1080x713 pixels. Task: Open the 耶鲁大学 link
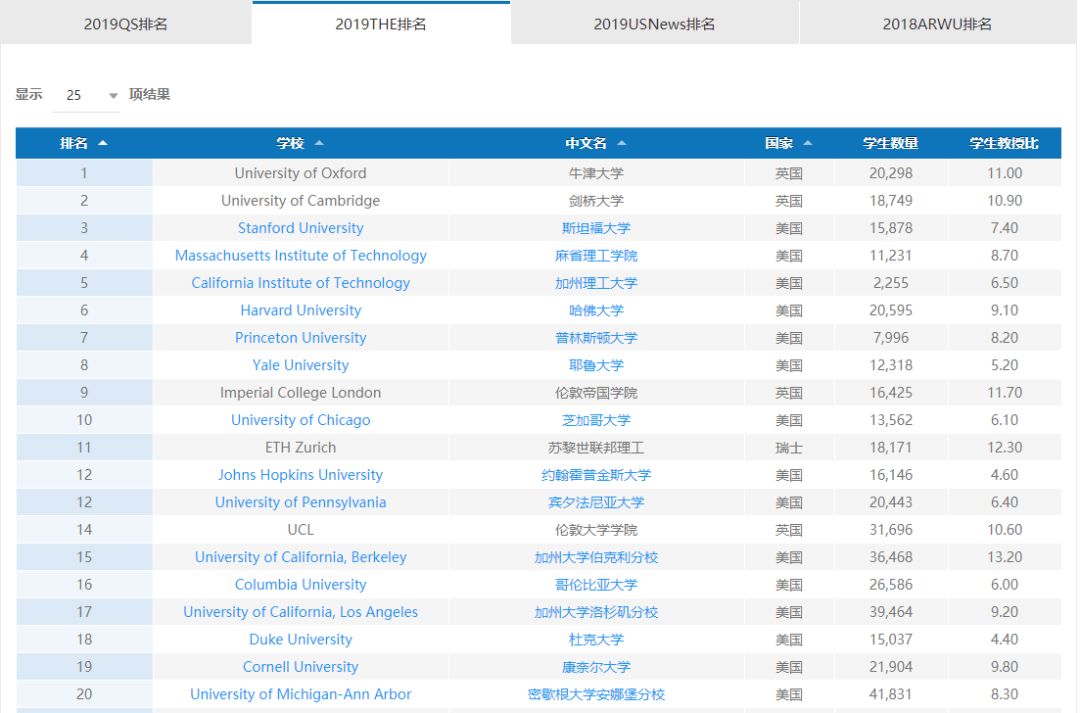pos(596,365)
